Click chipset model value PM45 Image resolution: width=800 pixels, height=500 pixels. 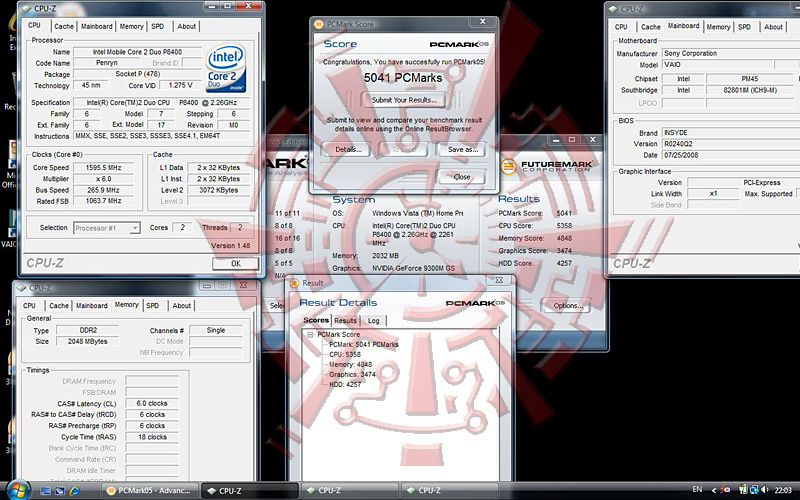tap(750, 79)
